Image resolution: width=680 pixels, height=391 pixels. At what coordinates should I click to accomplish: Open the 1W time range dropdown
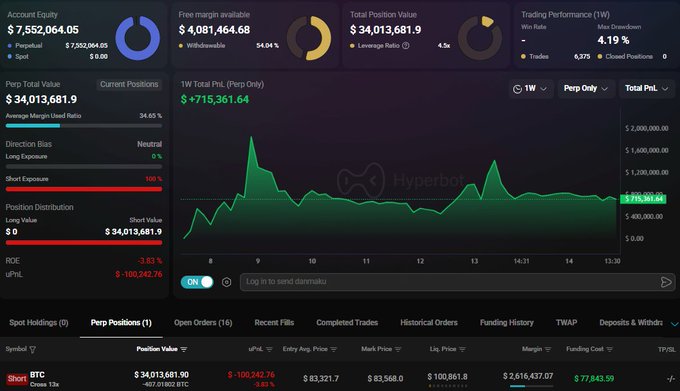pos(530,88)
